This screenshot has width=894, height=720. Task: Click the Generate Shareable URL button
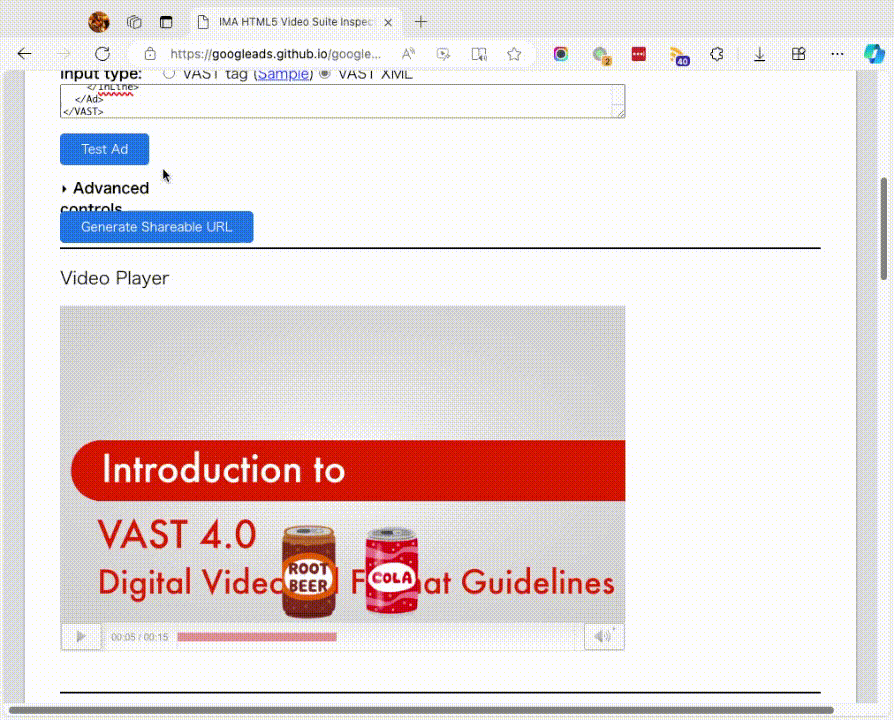(157, 227)
